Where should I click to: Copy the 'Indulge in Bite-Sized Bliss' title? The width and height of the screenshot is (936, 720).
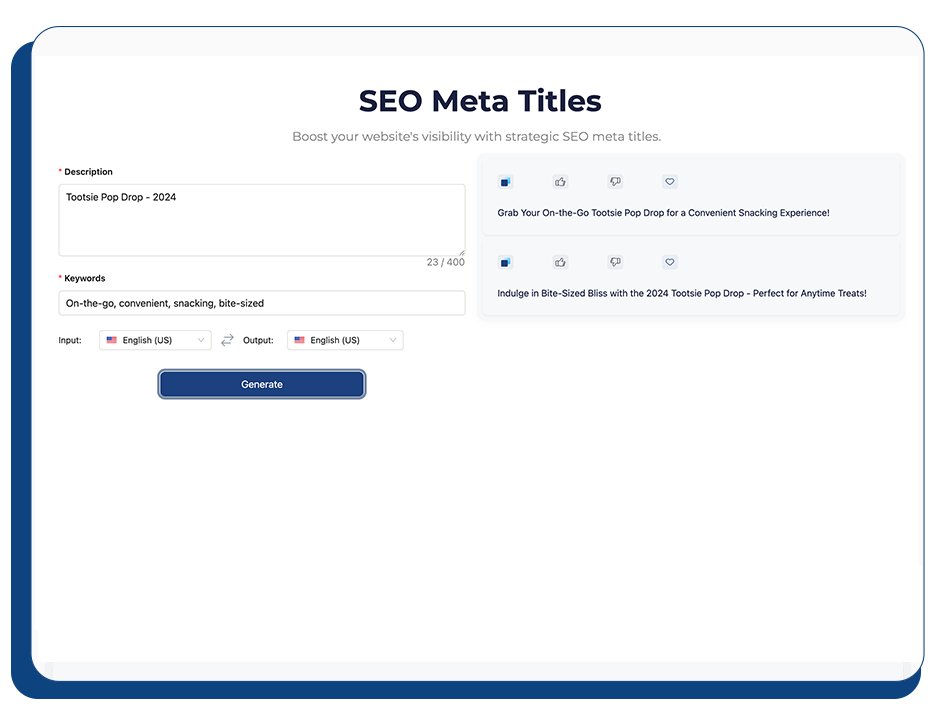[505, 262]
